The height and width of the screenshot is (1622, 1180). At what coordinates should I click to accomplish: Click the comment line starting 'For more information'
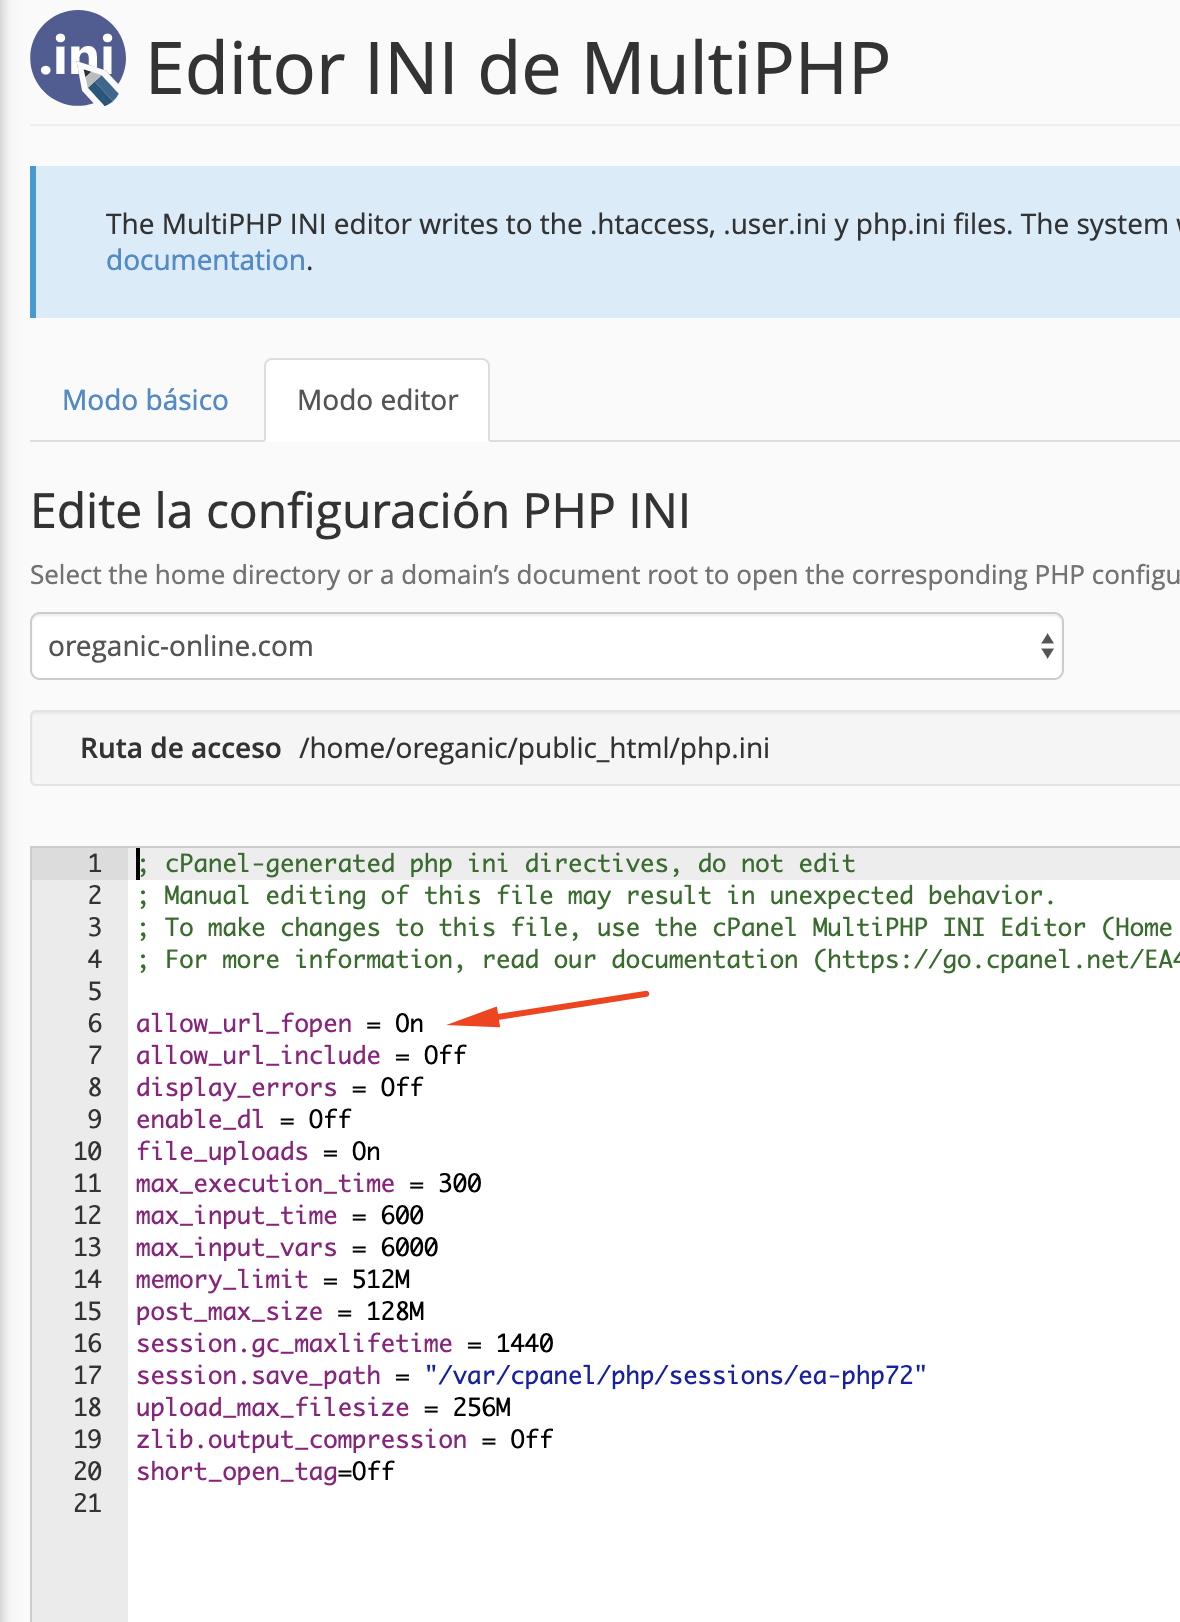tap(658, 959)
